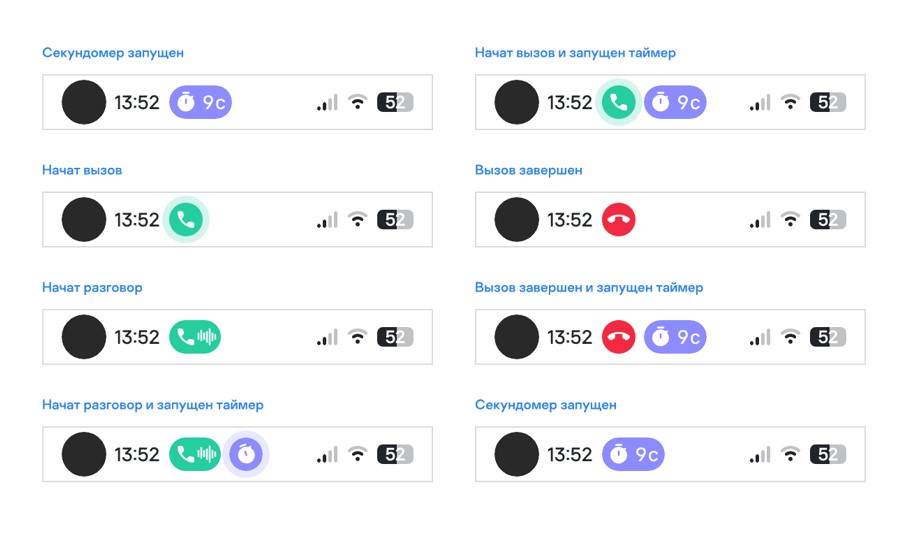Viewport: 911px width, 545px height.
Task: Click battery icon in "Начат разговор и запущен таймер" bar
Action: 395,455
